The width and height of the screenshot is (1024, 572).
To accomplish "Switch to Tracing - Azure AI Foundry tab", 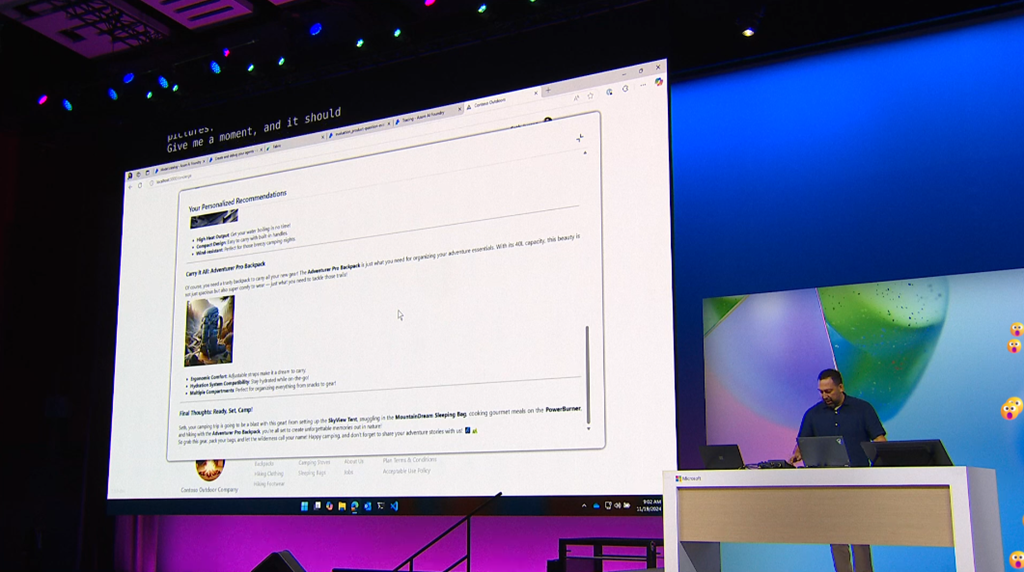I will tap(427, 117).
